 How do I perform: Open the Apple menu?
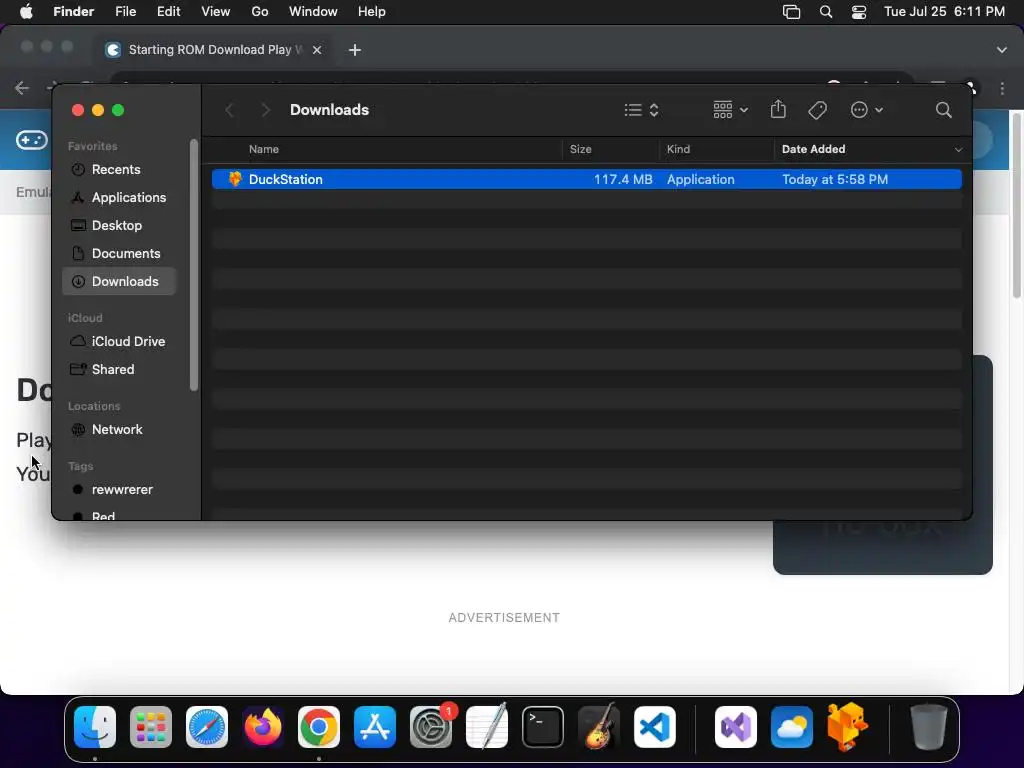(x=26, y=12)
